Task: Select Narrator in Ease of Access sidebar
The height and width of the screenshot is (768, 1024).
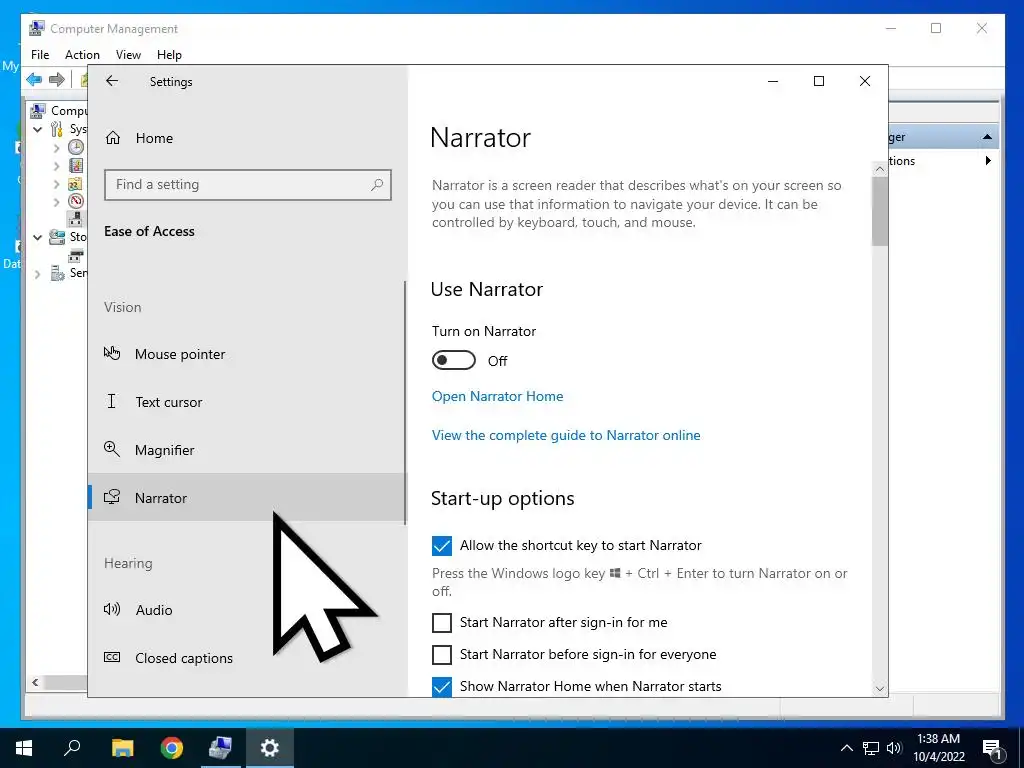Action: pos(247,498)
